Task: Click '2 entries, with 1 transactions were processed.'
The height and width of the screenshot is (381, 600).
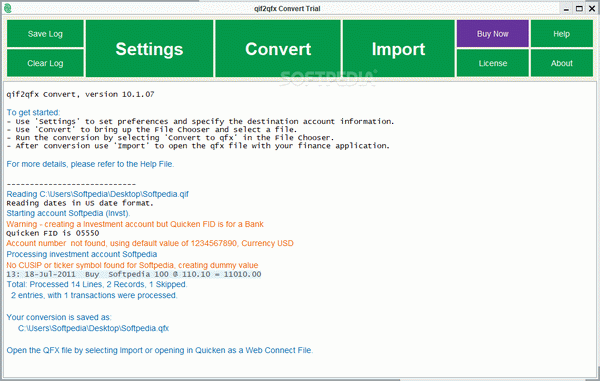Action: pyautogui.click(x=94, y=295)
